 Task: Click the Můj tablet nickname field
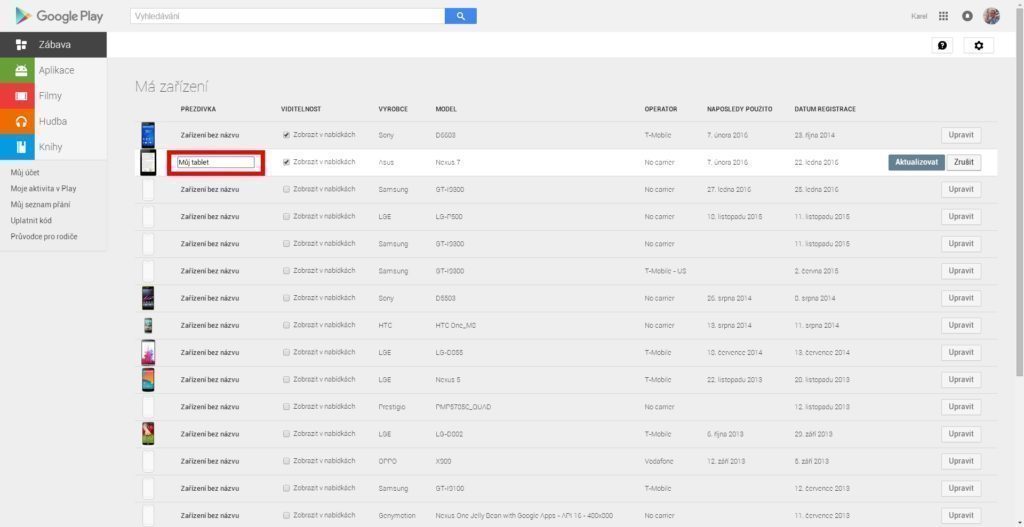point(216,162)
